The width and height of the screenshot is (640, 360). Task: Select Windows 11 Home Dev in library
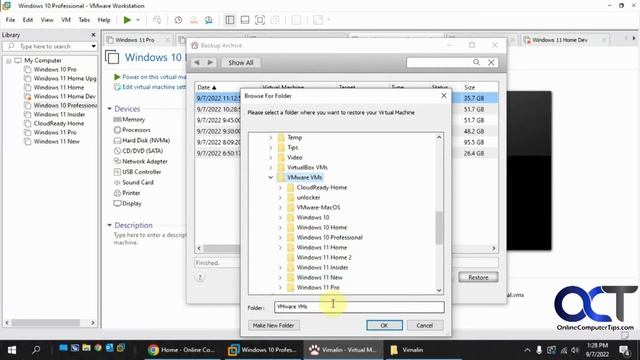pos(64,96)
